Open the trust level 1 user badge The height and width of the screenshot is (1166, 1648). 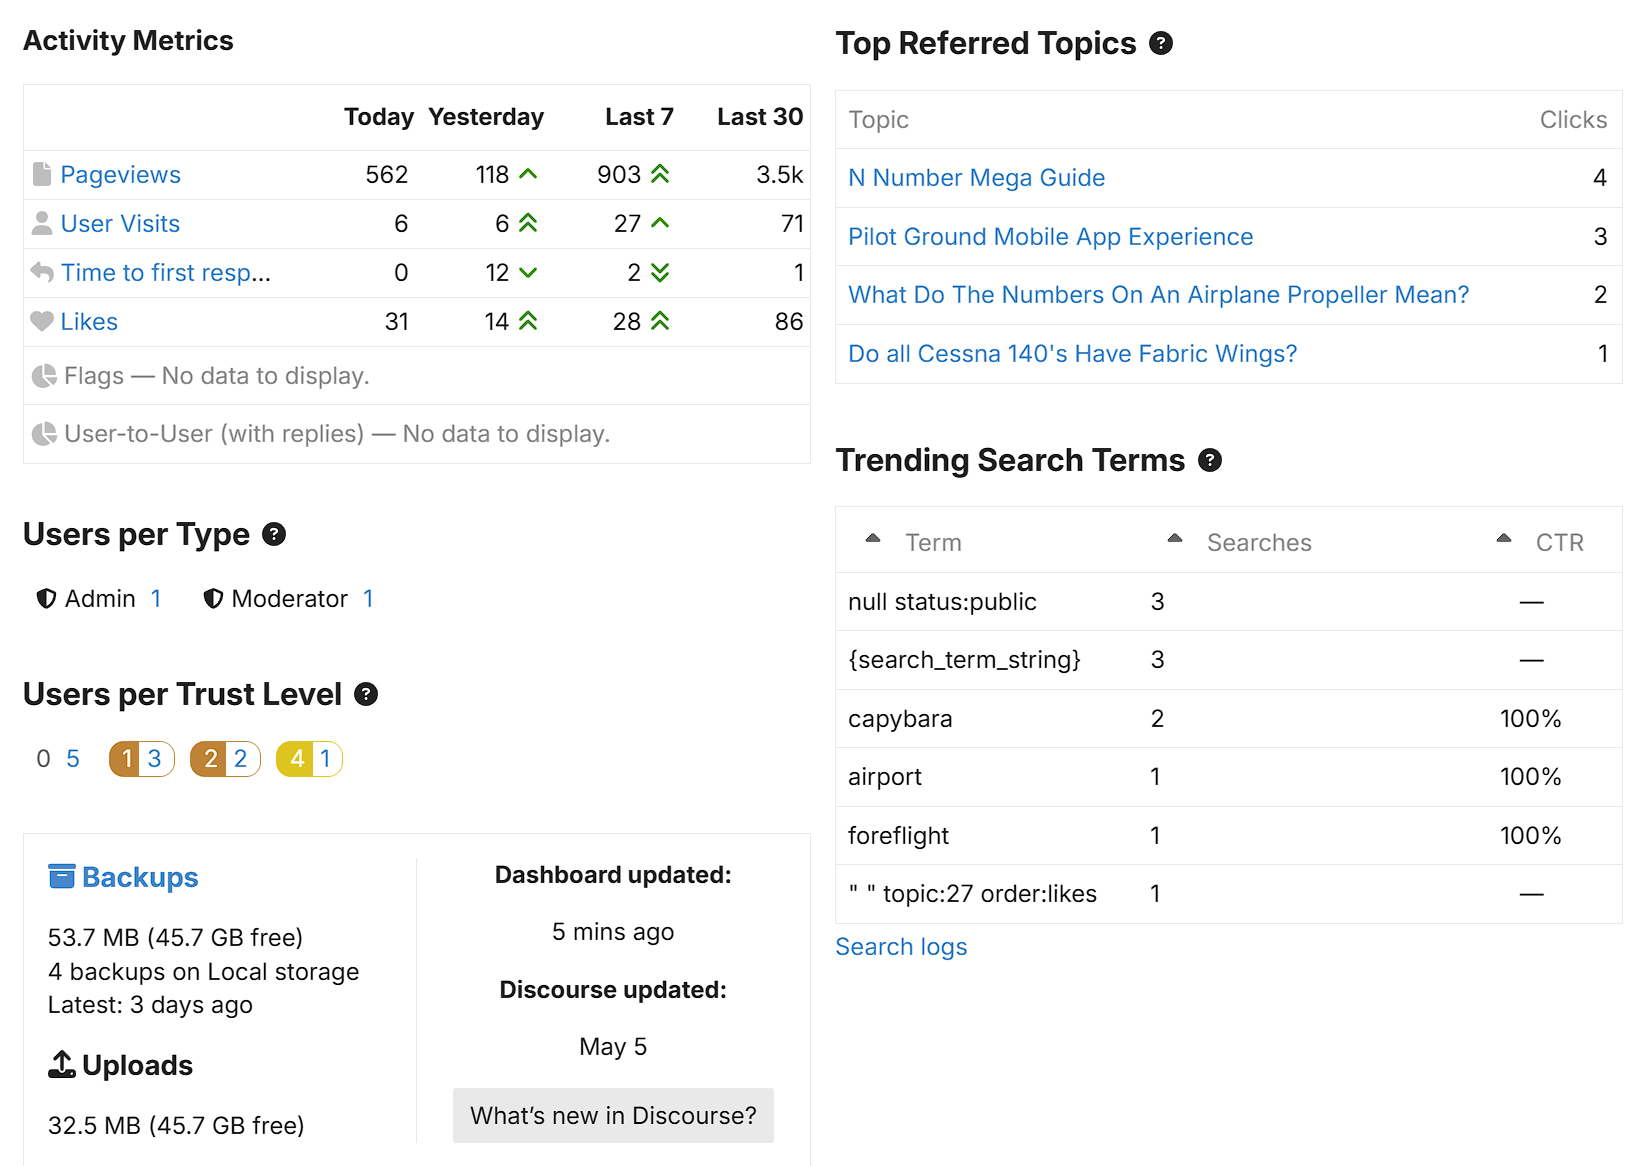[x=142, y=759]
